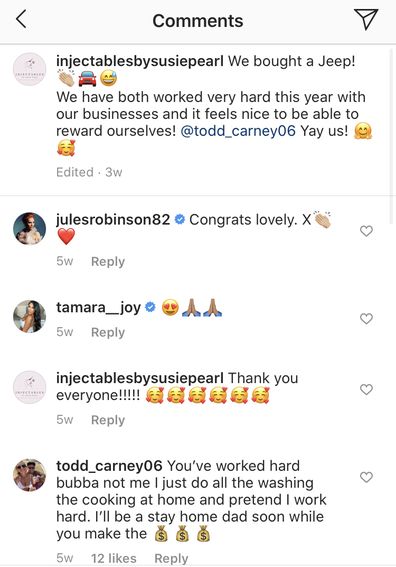Like the "Thank you everyone" comment heart
This screenshot has width=396, height=567.
point(366,389)
